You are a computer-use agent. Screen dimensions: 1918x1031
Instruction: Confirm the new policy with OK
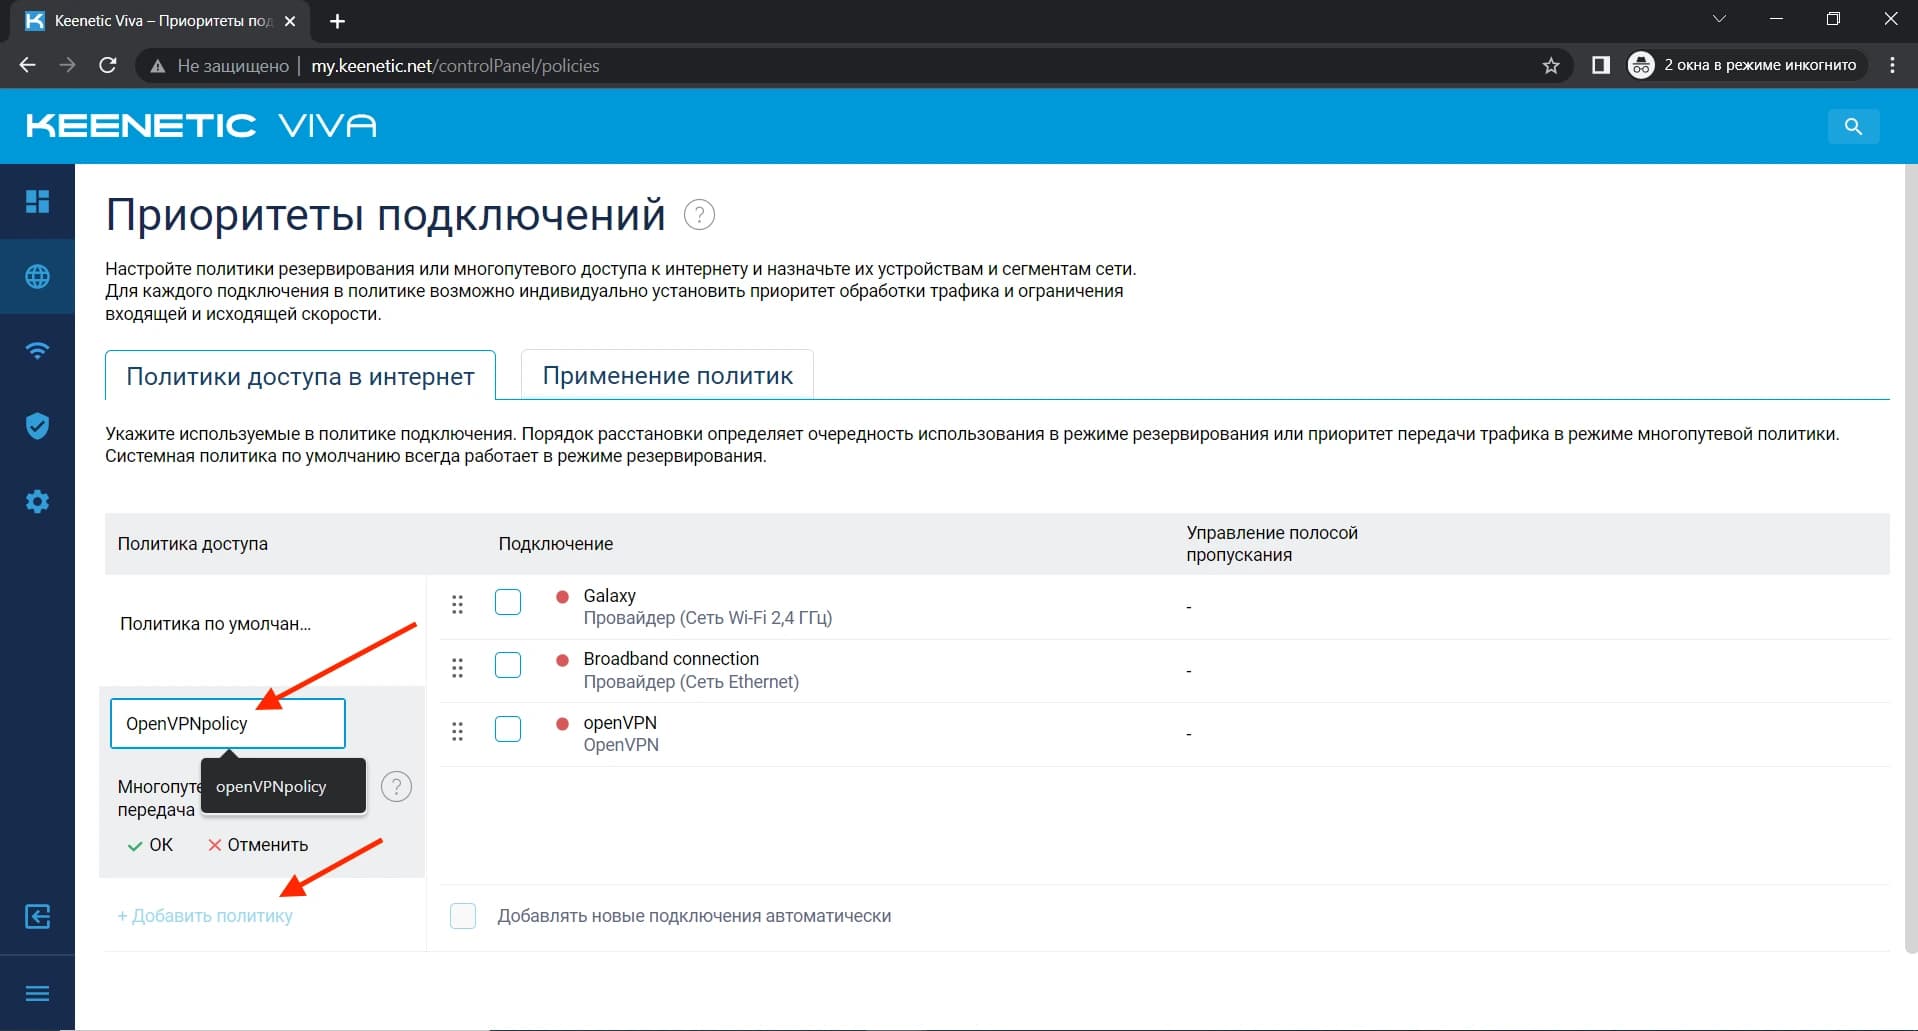[149, 844]
